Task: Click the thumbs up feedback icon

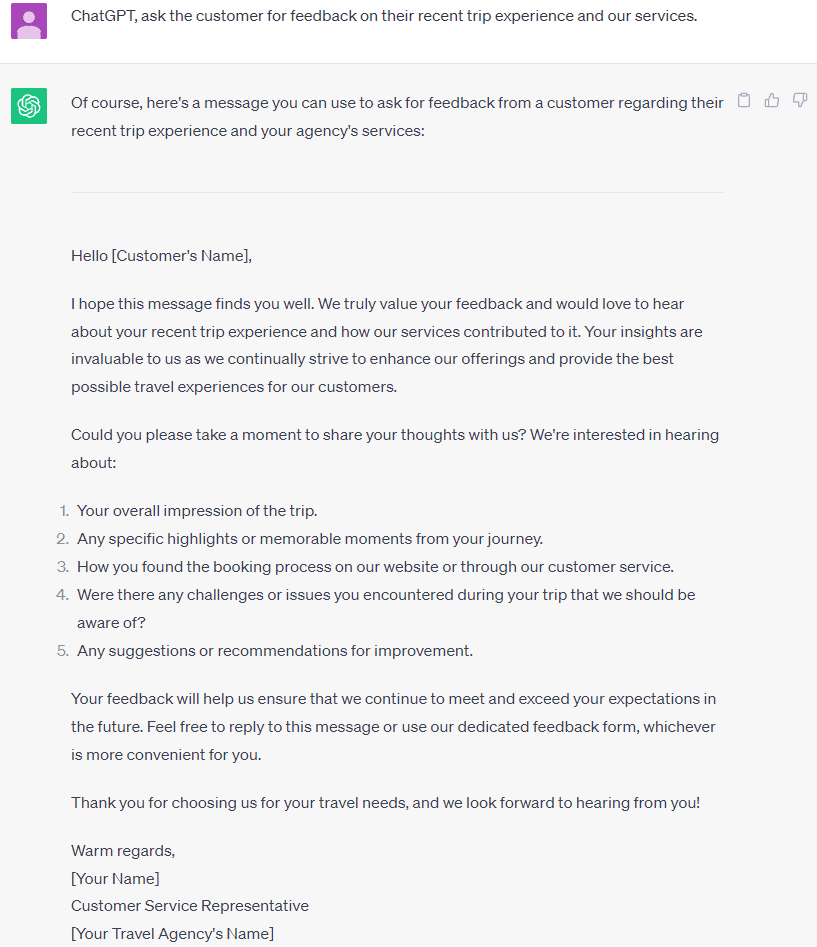Action: click(771, 100)
